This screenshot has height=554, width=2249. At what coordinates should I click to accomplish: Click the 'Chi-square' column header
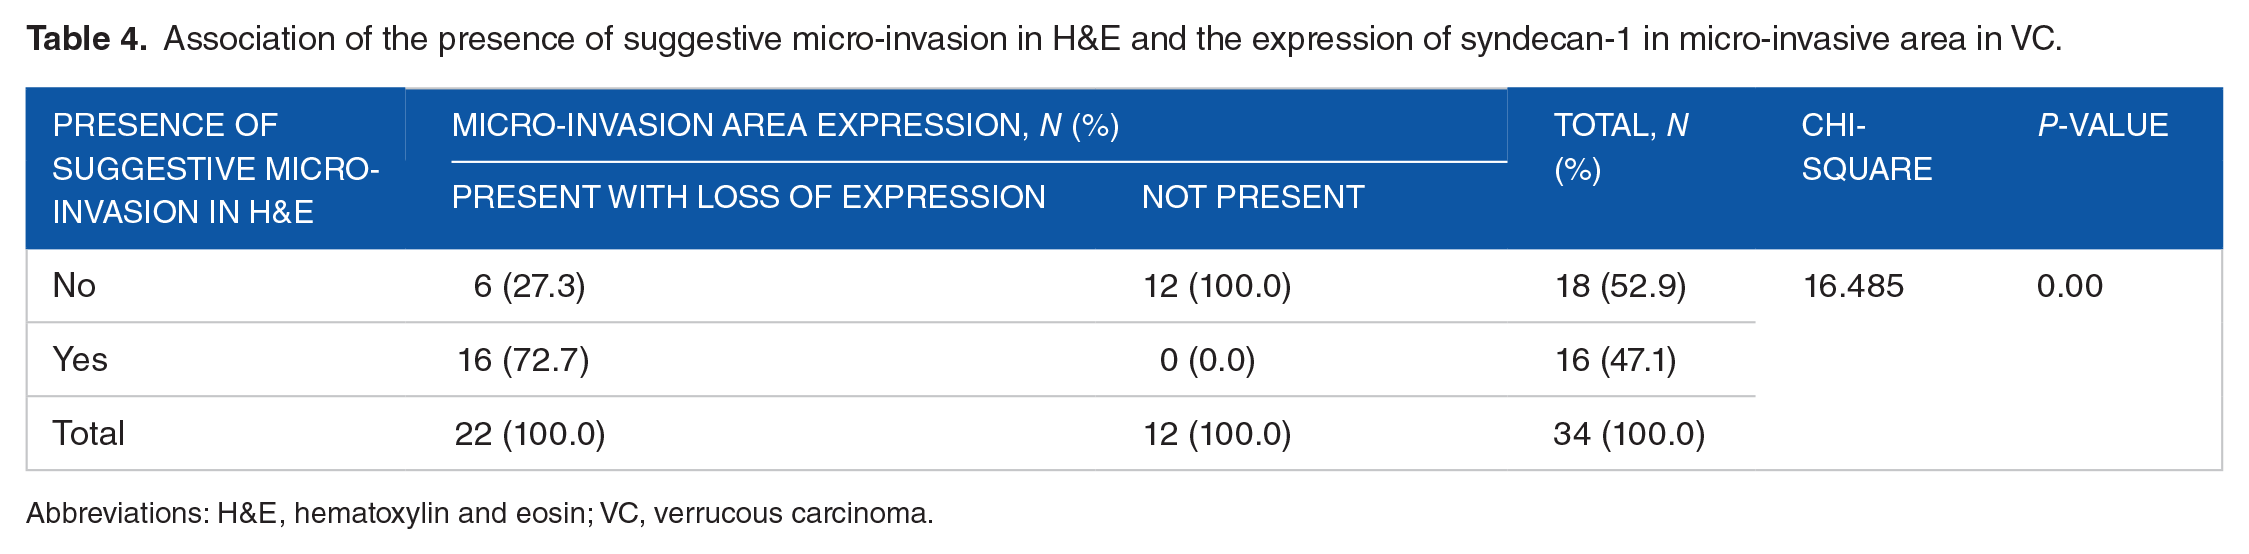tap(1866, 147)
